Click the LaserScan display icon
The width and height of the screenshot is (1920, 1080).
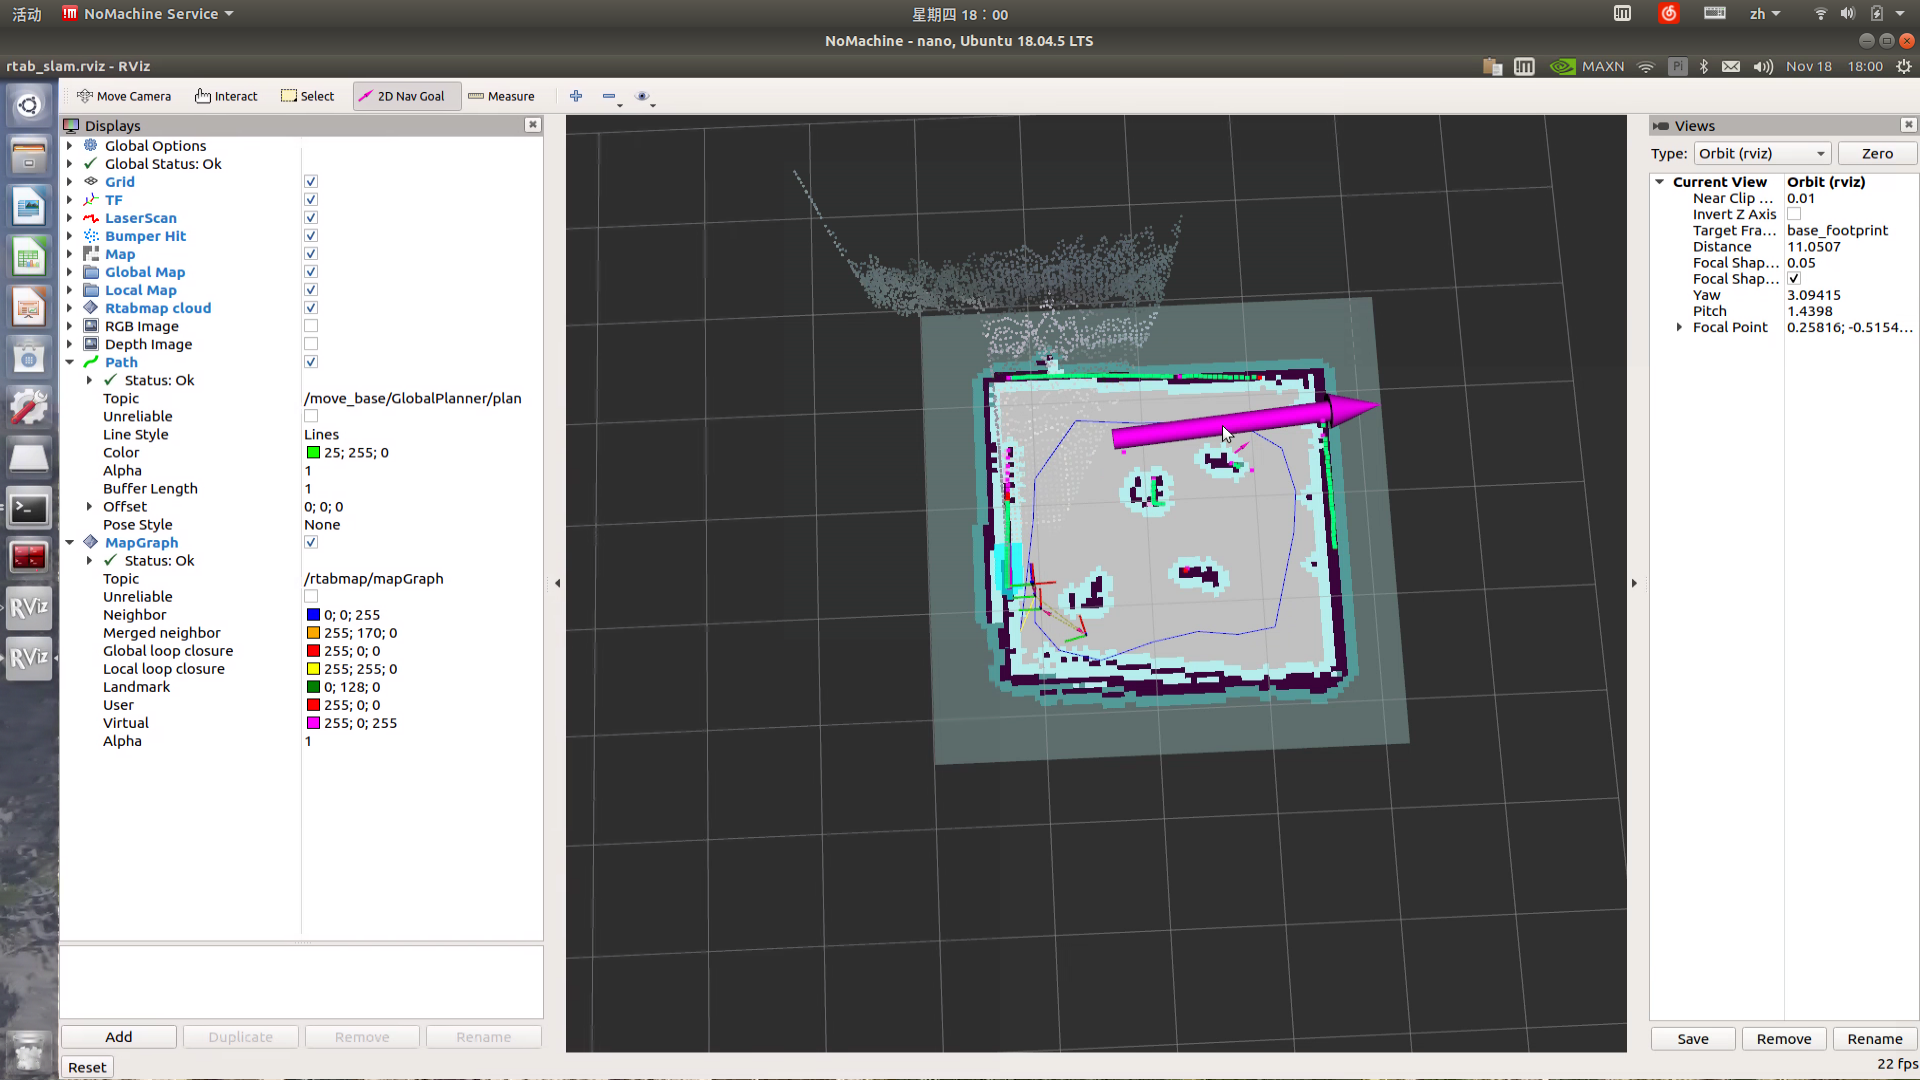coord(91,218)
